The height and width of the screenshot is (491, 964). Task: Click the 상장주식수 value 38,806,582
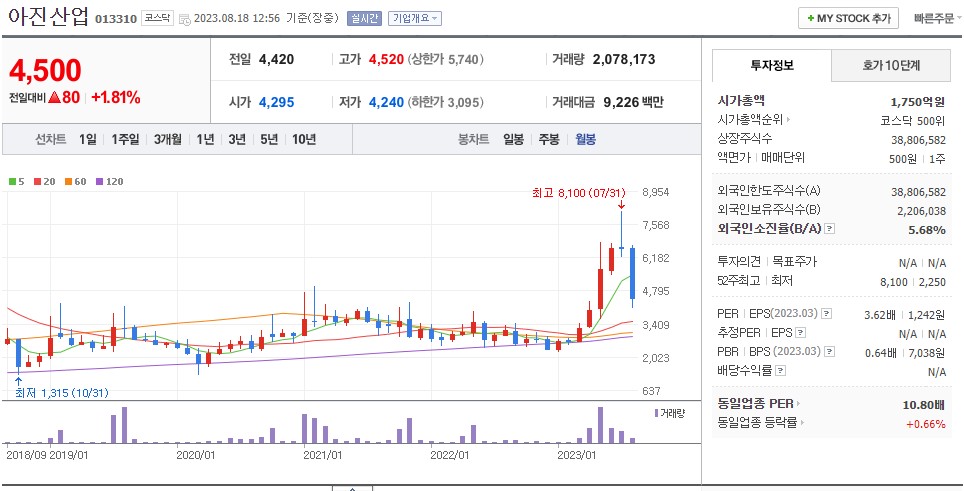919,139
